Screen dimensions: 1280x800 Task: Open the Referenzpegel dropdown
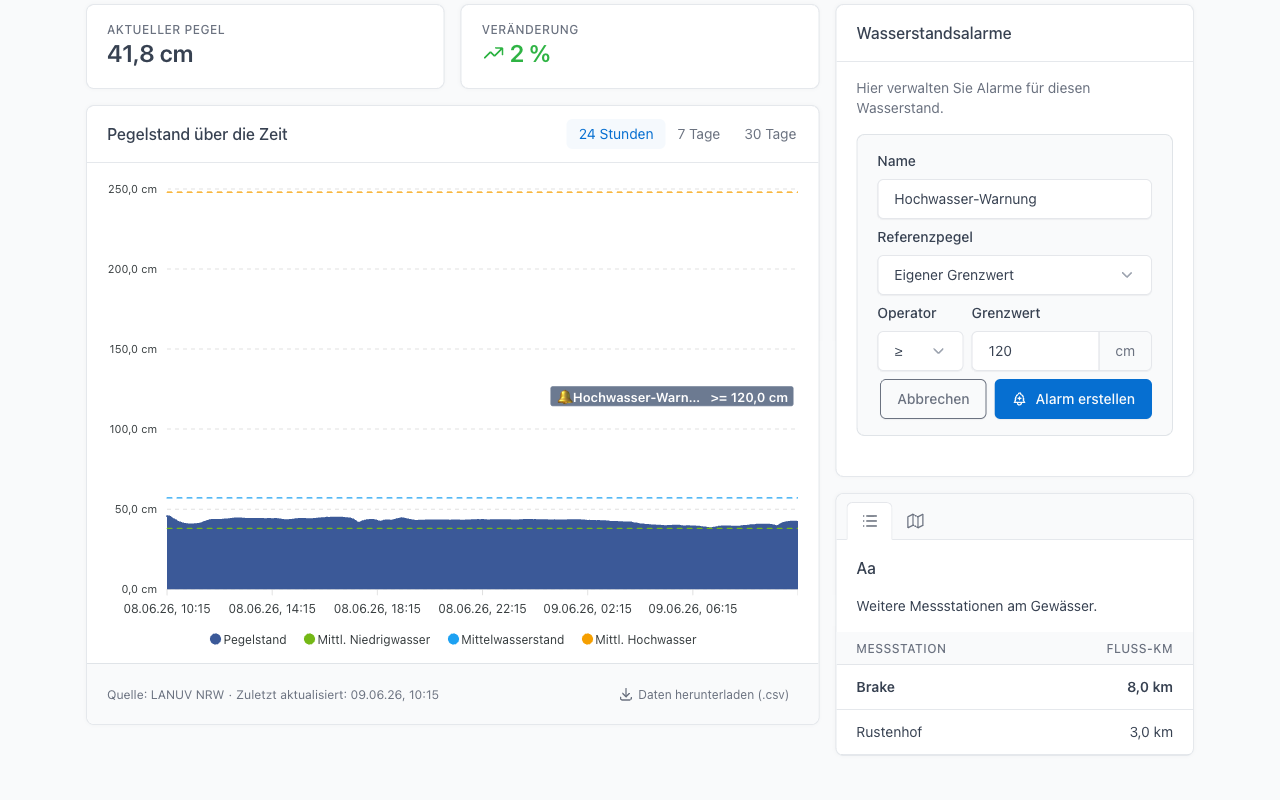tap(1014, 275)
